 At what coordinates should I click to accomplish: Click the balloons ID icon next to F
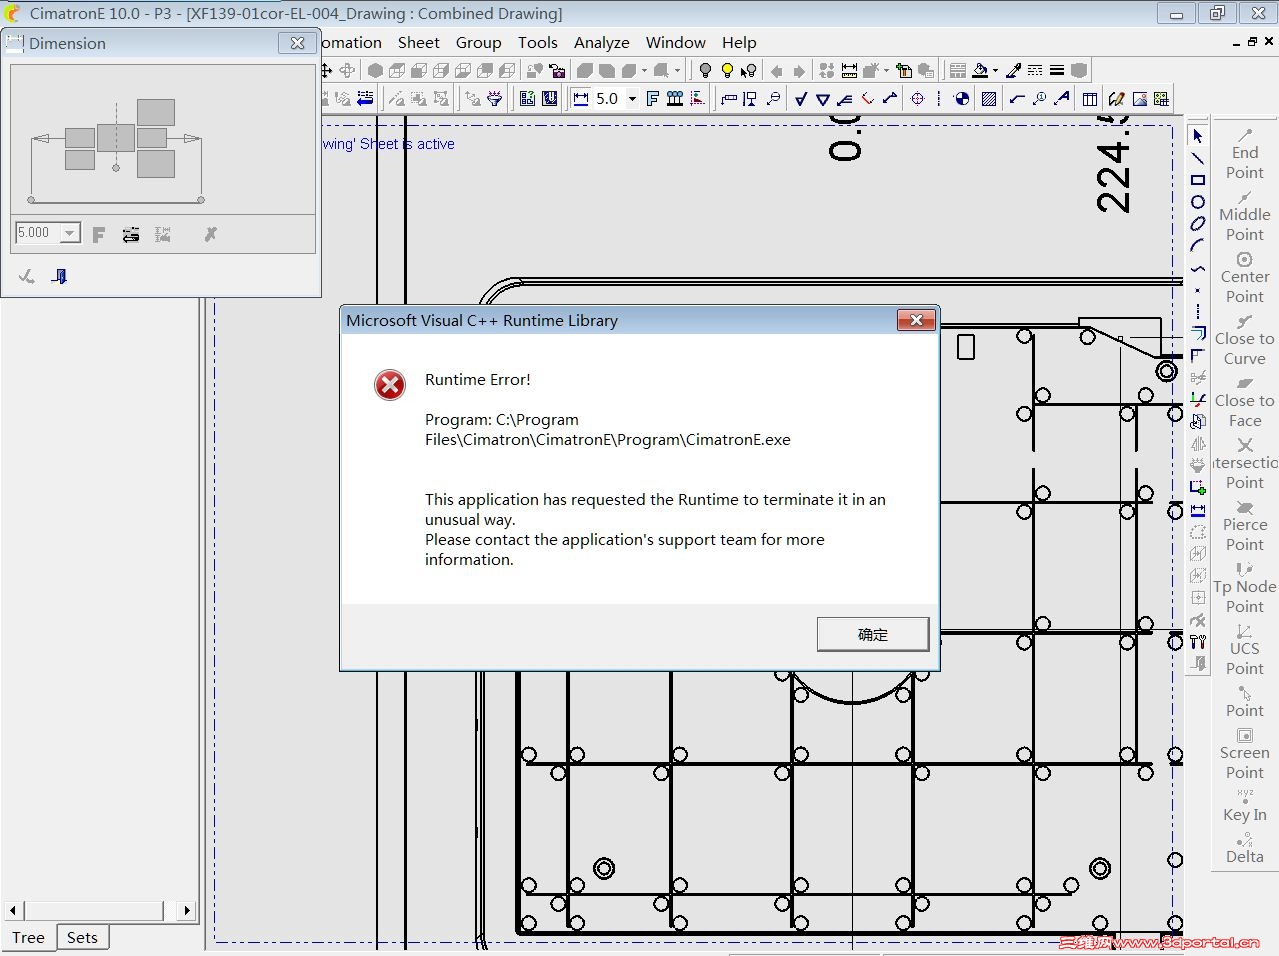675,98
